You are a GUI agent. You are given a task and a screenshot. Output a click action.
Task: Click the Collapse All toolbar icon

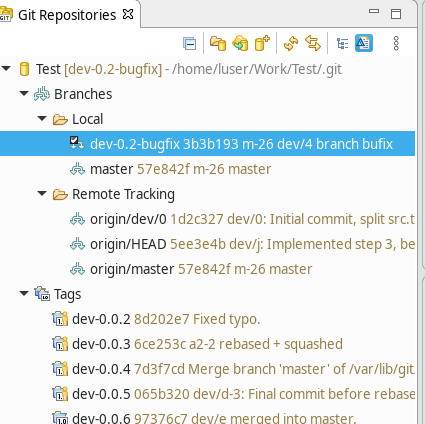click(x=190, y=44)
